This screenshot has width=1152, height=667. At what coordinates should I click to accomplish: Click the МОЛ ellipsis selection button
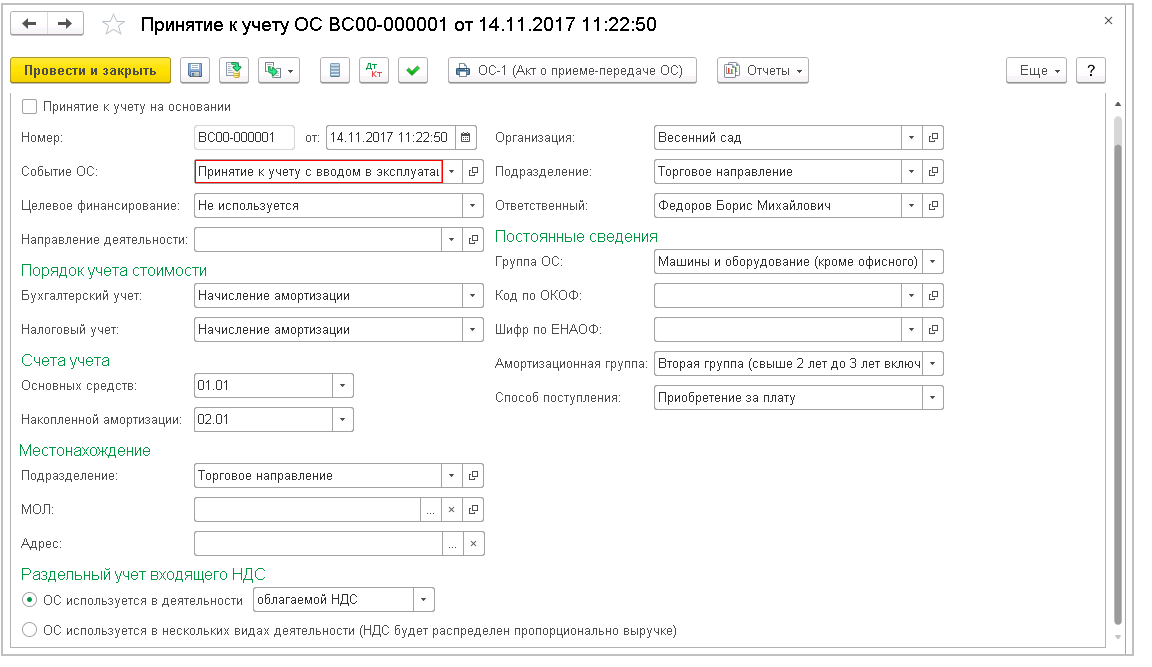[x=431, y=510]
